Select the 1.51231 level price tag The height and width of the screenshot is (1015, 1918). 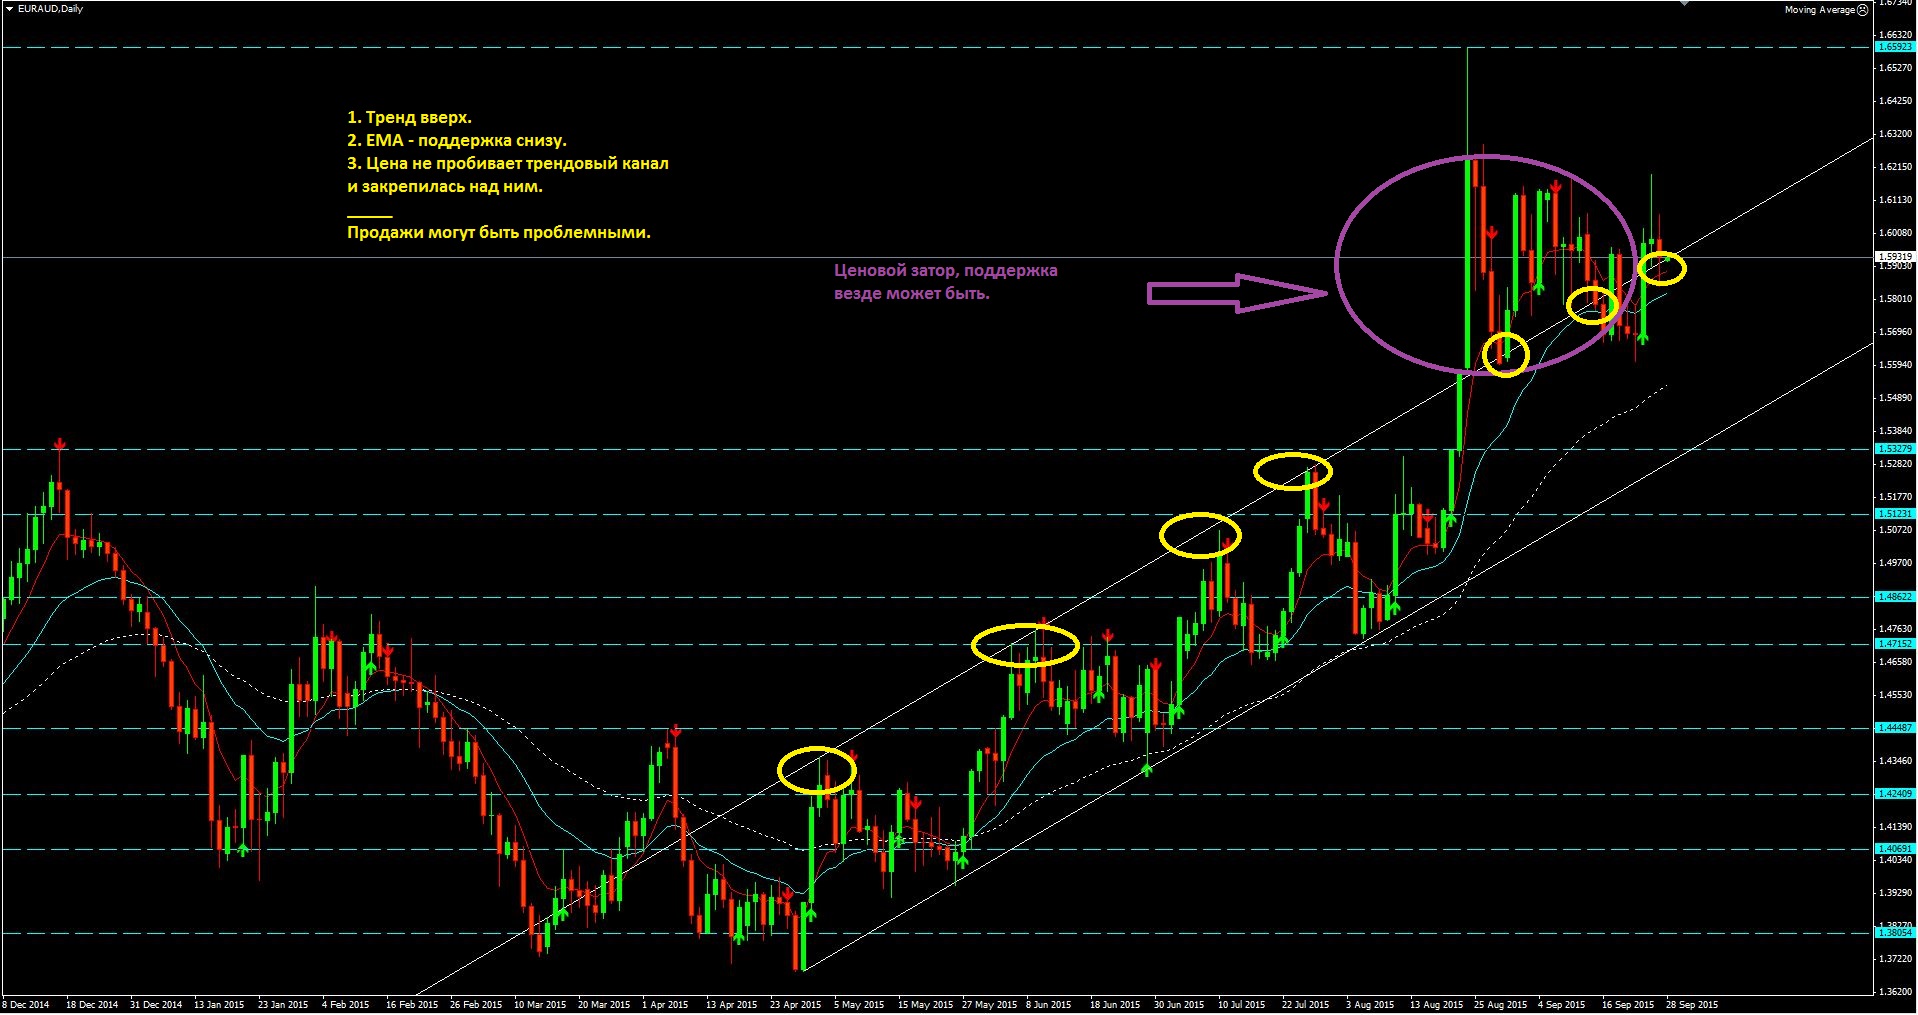1895,514
